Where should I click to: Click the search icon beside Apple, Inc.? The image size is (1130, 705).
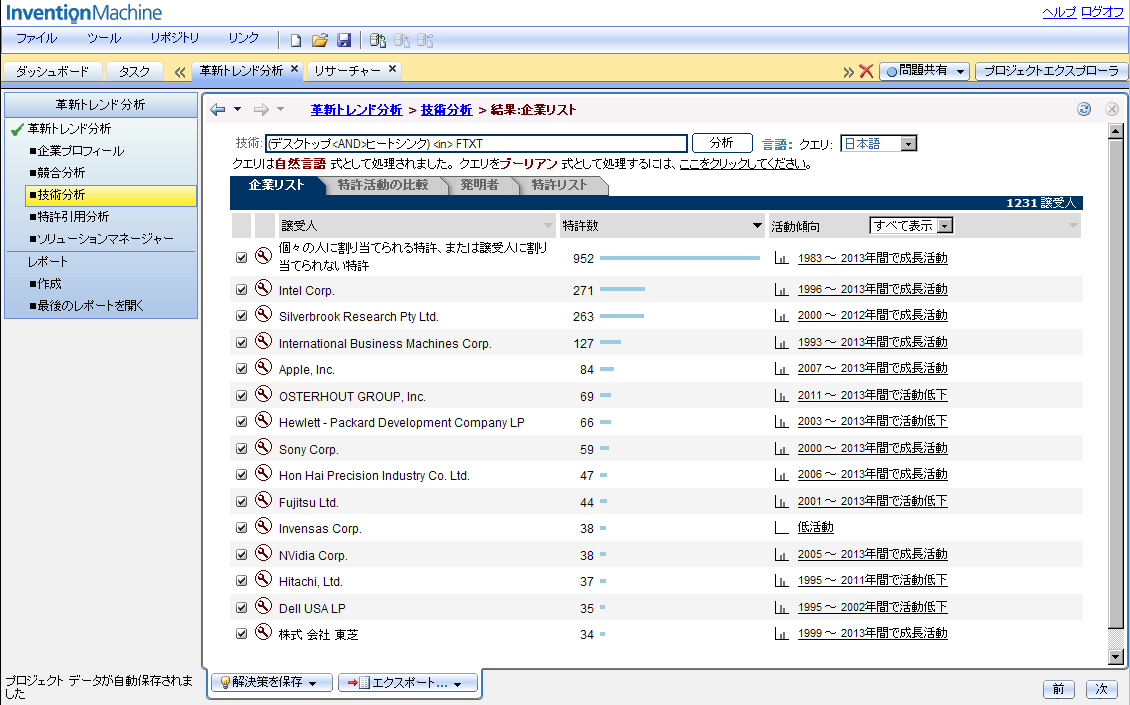(x=264, y=367)
